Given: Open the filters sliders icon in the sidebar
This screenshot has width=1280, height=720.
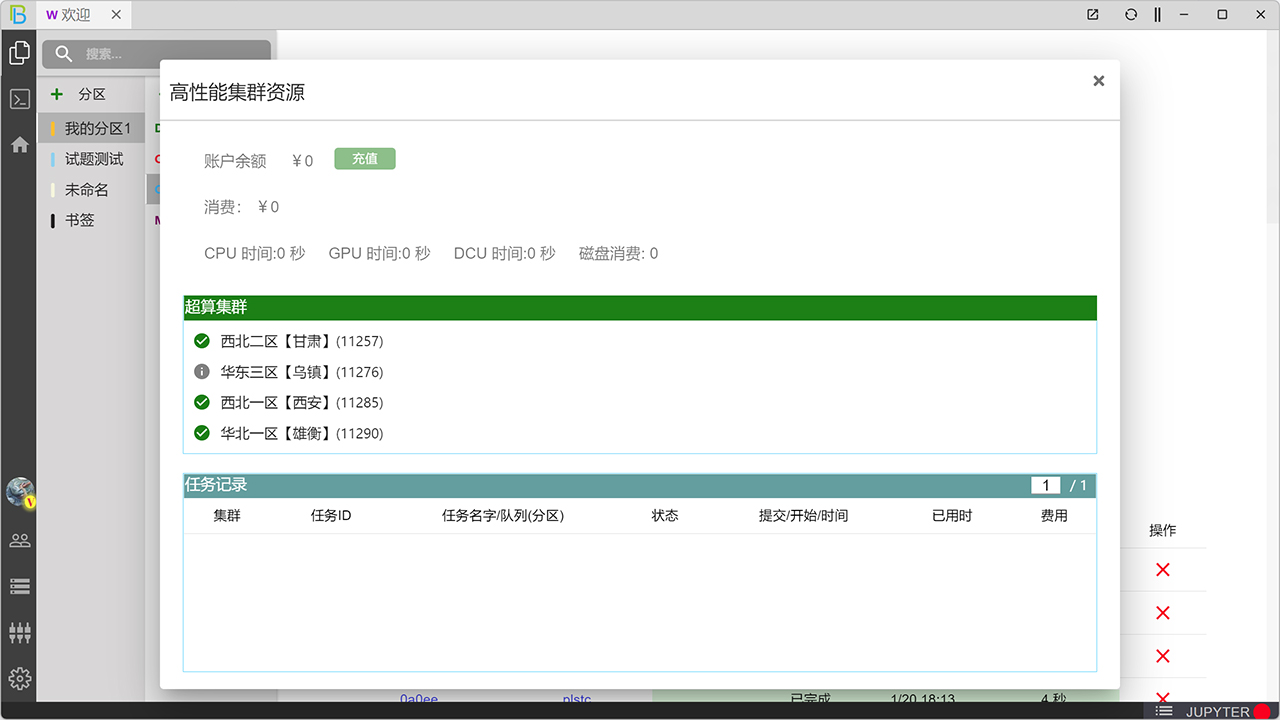Looking at the screenshot, I should pos(18,631).
